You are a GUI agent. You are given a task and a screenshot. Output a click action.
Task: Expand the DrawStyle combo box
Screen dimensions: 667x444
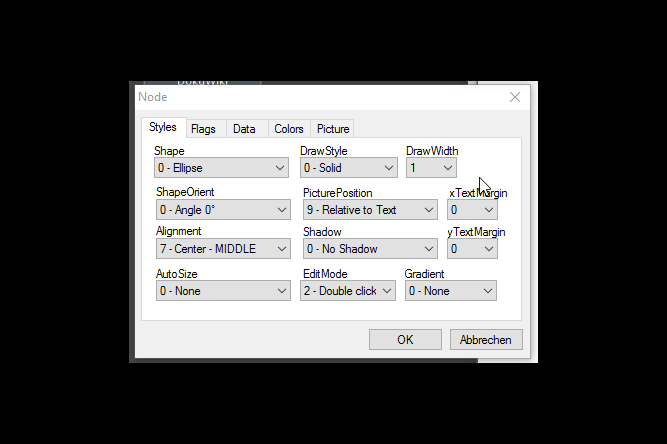348,169
